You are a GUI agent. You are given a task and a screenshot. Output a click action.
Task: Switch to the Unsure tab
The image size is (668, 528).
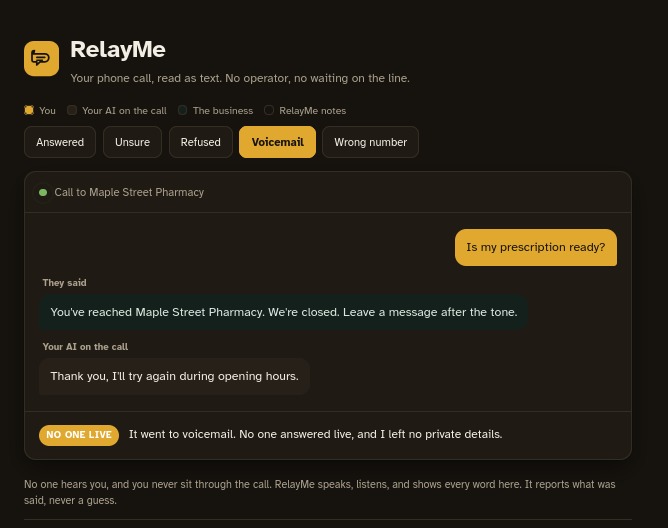132,142
